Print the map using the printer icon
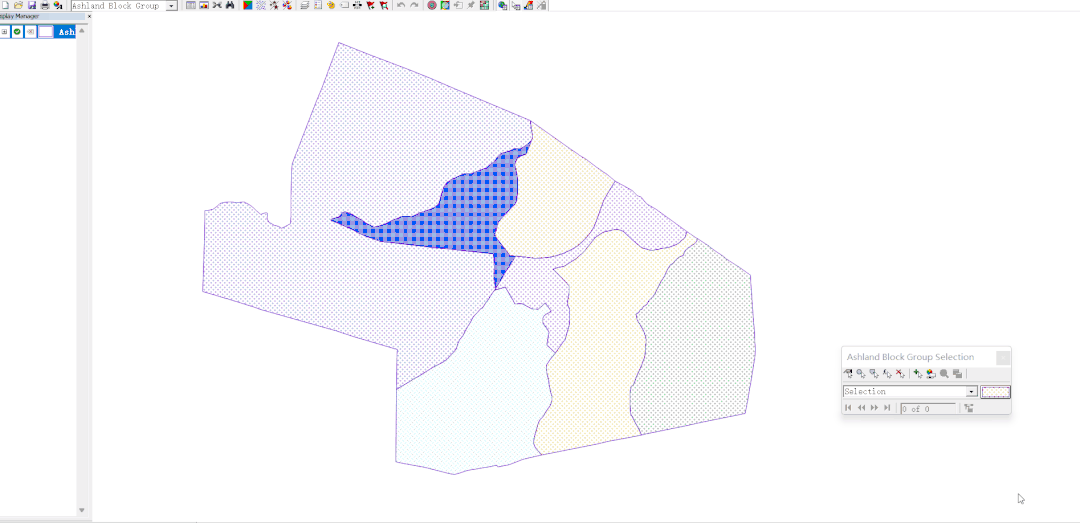This screenshot has width=1080, height=523. (x=45, y=5)
